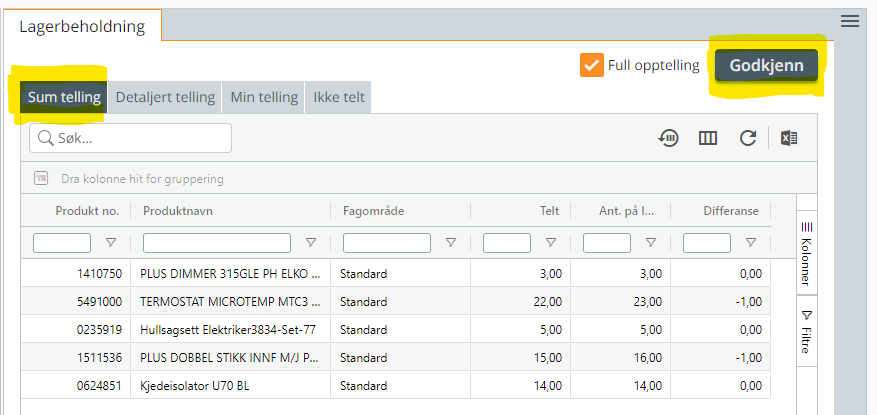
Task: Select product number 0624851
Action: pos(99,386)
